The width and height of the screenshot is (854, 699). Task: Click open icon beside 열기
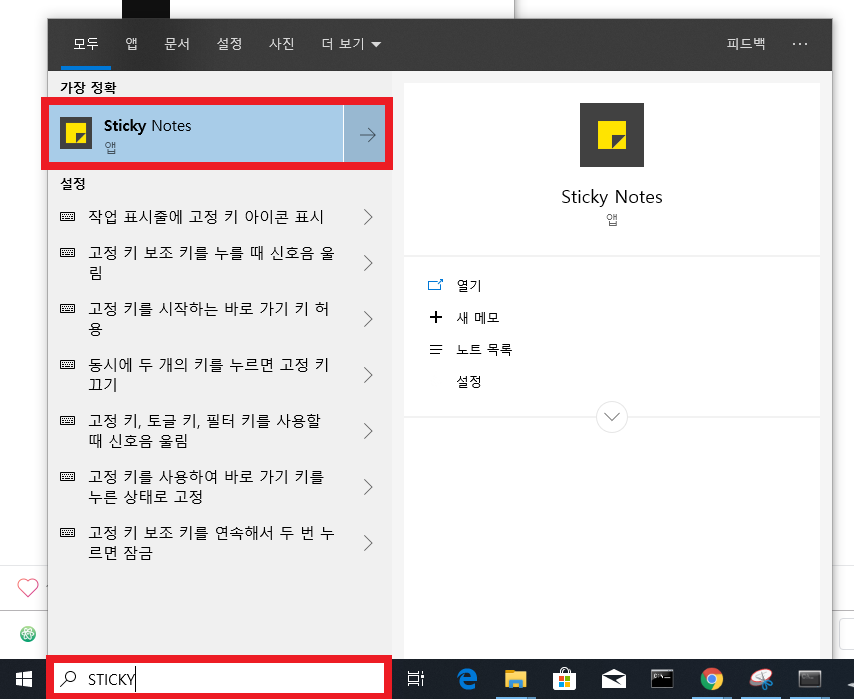(x=435, y=284)
